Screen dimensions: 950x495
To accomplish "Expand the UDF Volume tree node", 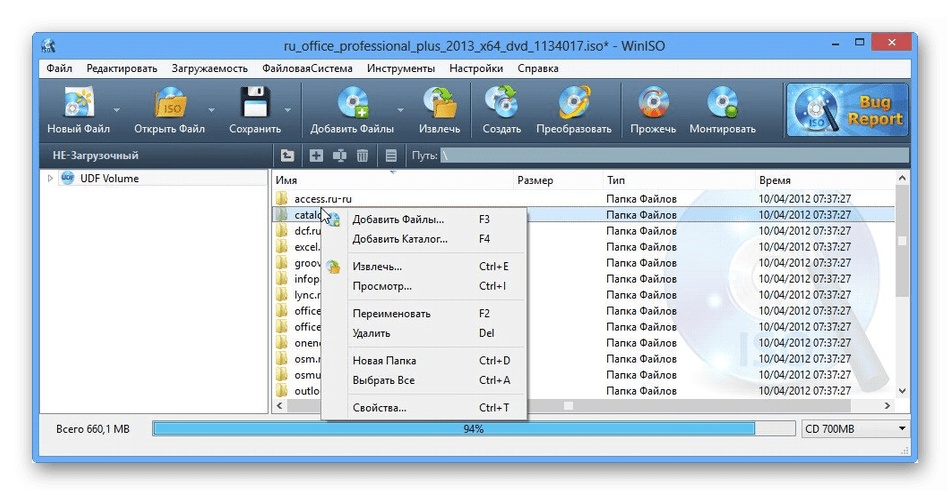I will [x=50, y=178].
